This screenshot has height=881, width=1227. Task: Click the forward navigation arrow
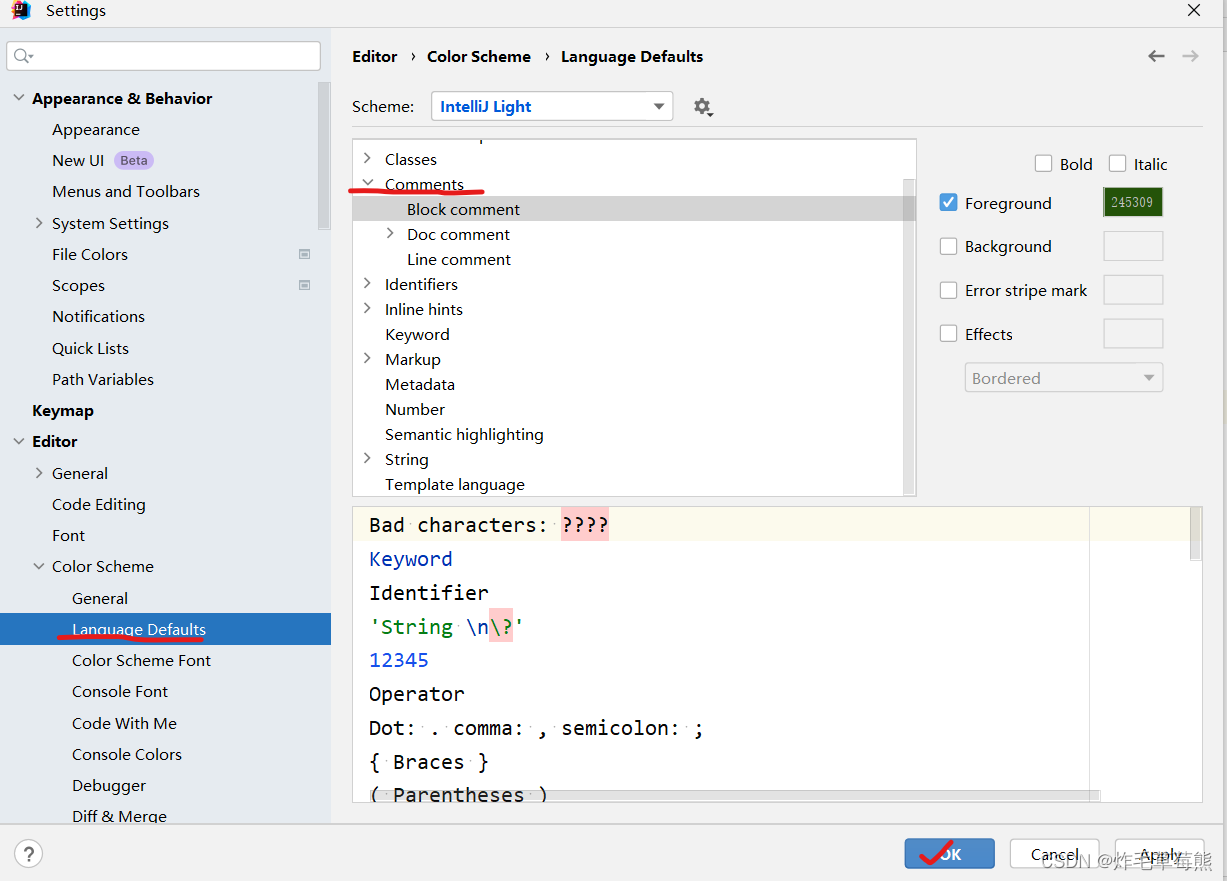click(1190, 56)
